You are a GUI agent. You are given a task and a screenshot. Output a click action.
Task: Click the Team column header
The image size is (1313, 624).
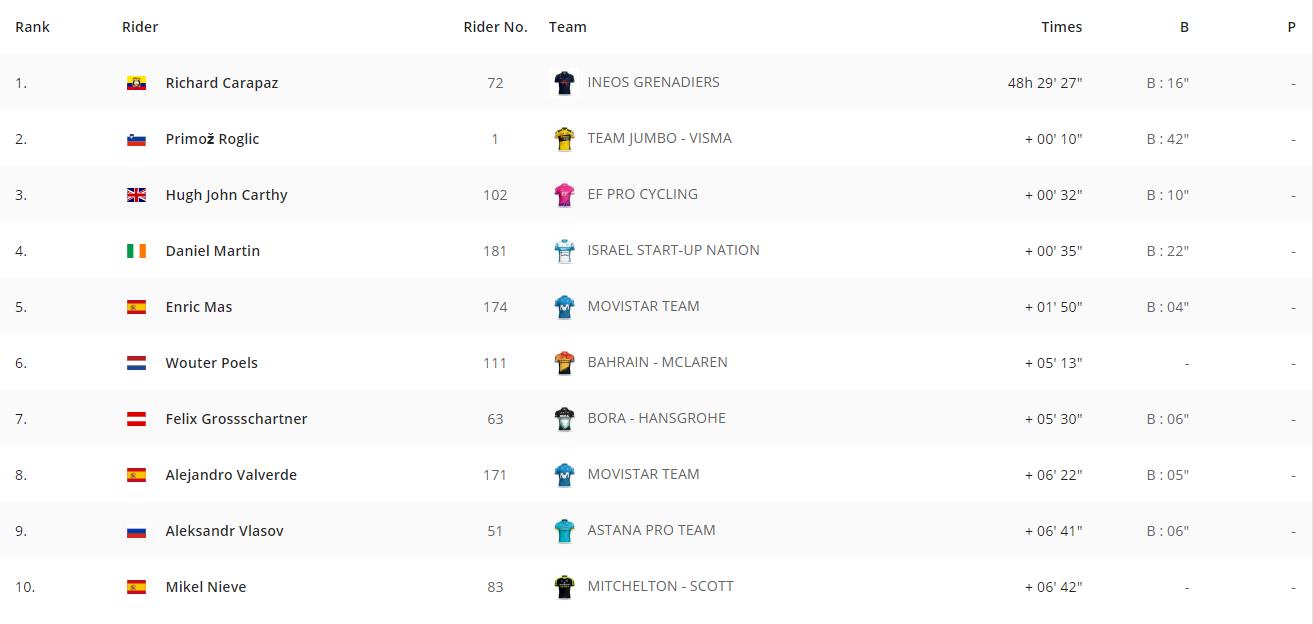(x=567, y=27)
